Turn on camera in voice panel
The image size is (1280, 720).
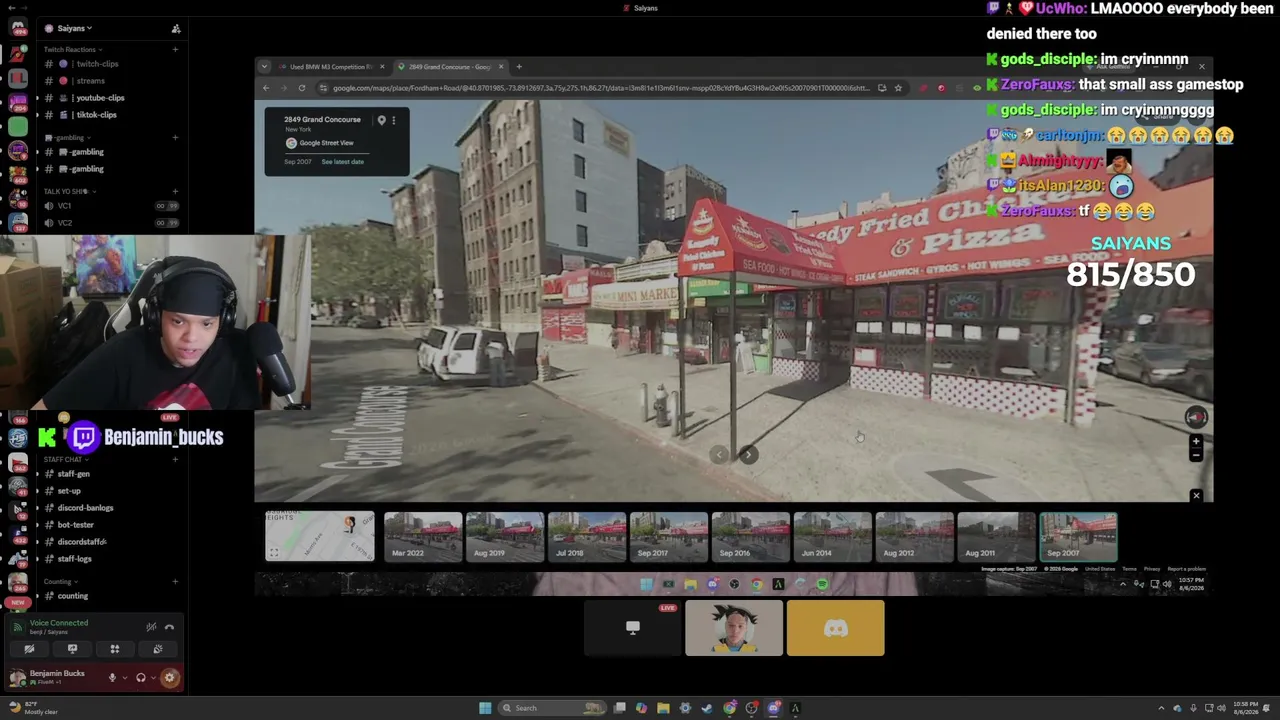[29, 649]
